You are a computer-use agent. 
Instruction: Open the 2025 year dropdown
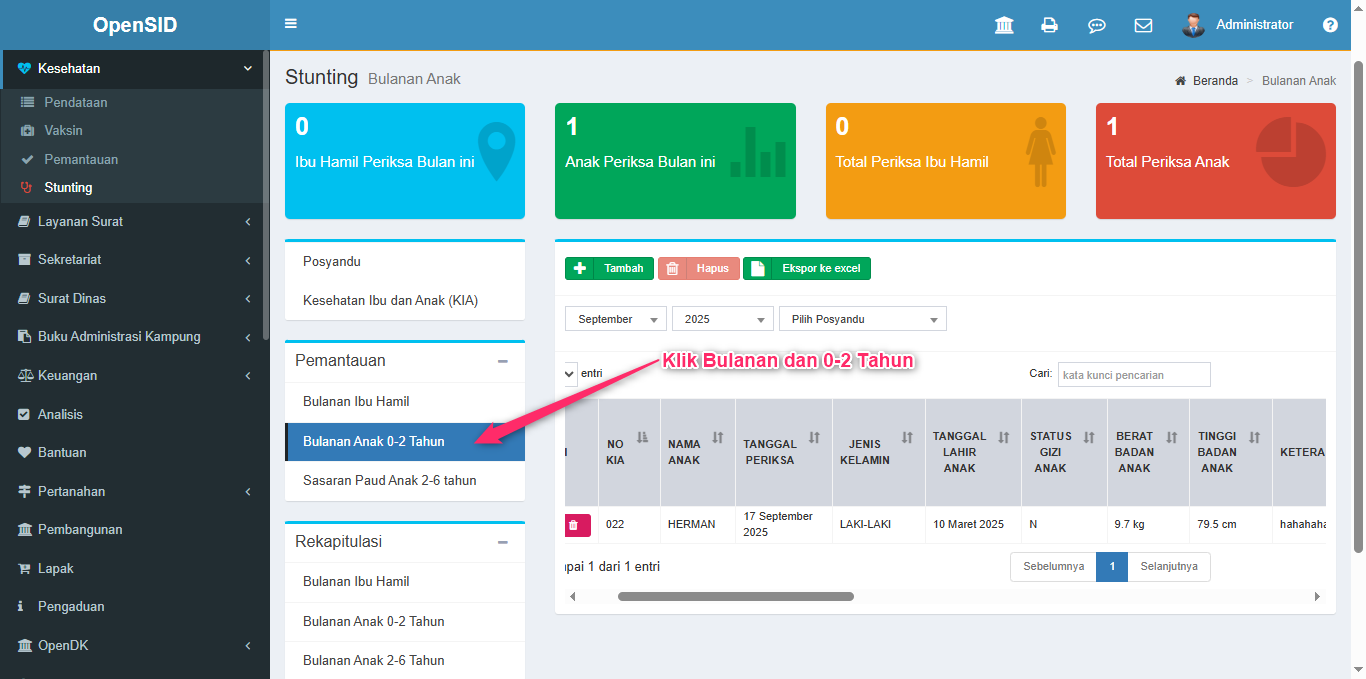[x=722, y=319]
